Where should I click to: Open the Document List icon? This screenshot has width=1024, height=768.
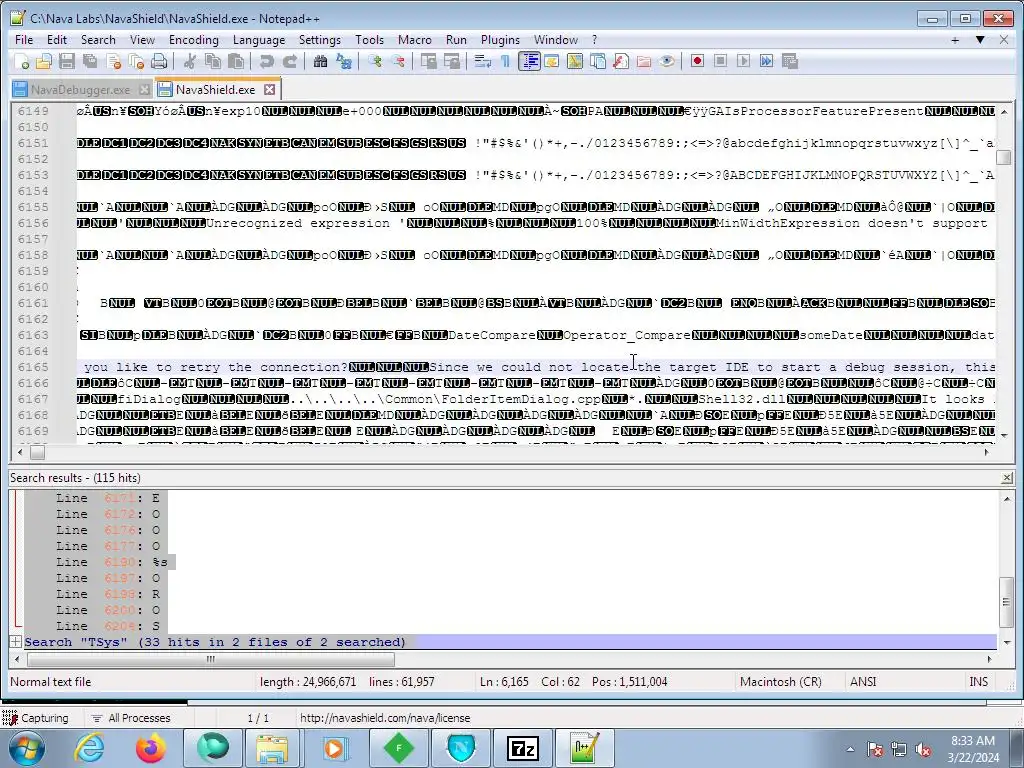[x=598, y=61]
